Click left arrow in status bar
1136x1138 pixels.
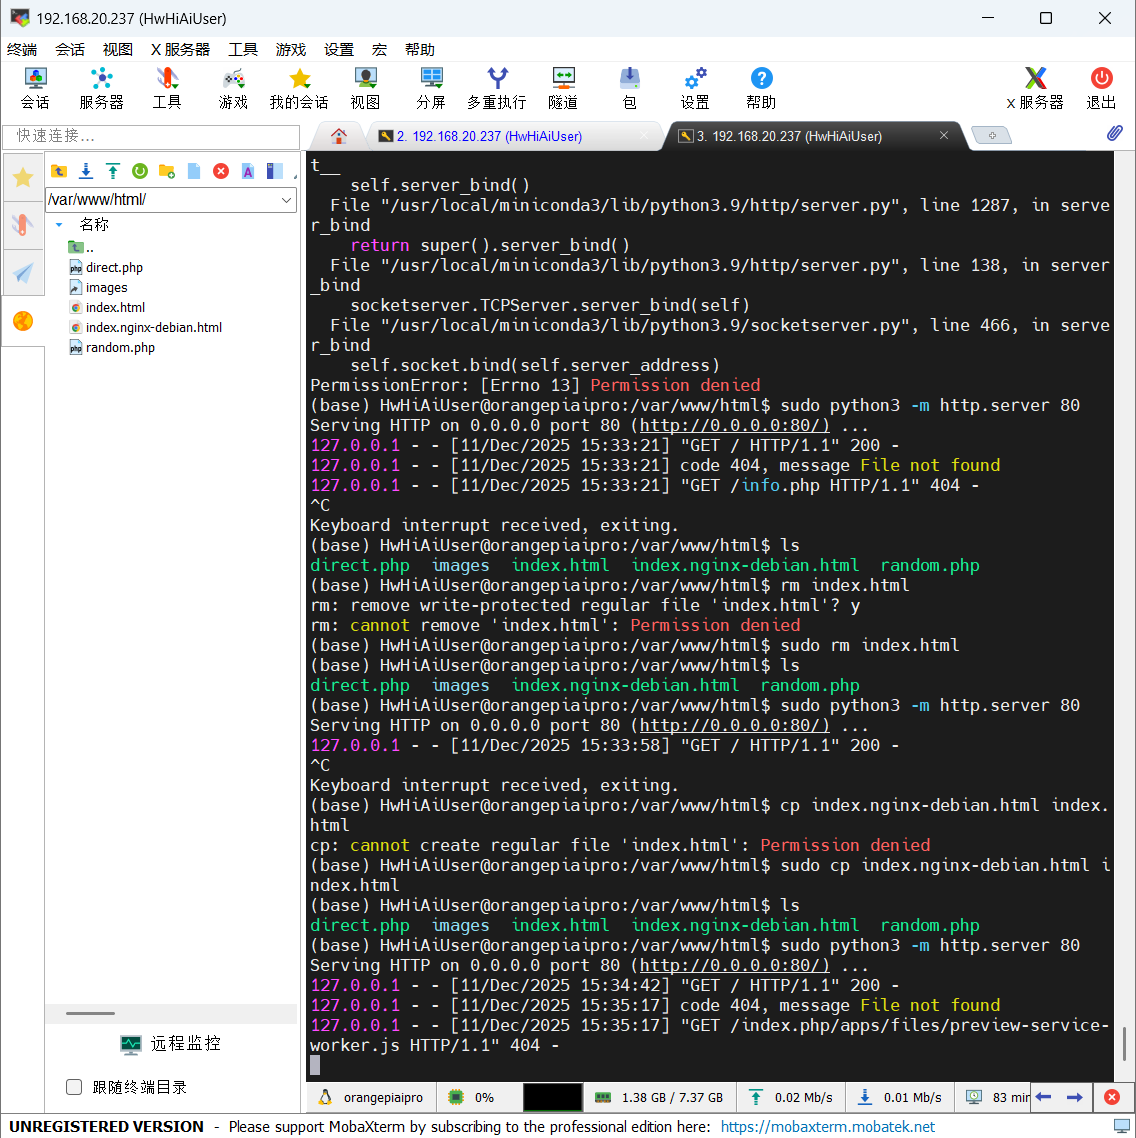click(x=1044, y=1097)
